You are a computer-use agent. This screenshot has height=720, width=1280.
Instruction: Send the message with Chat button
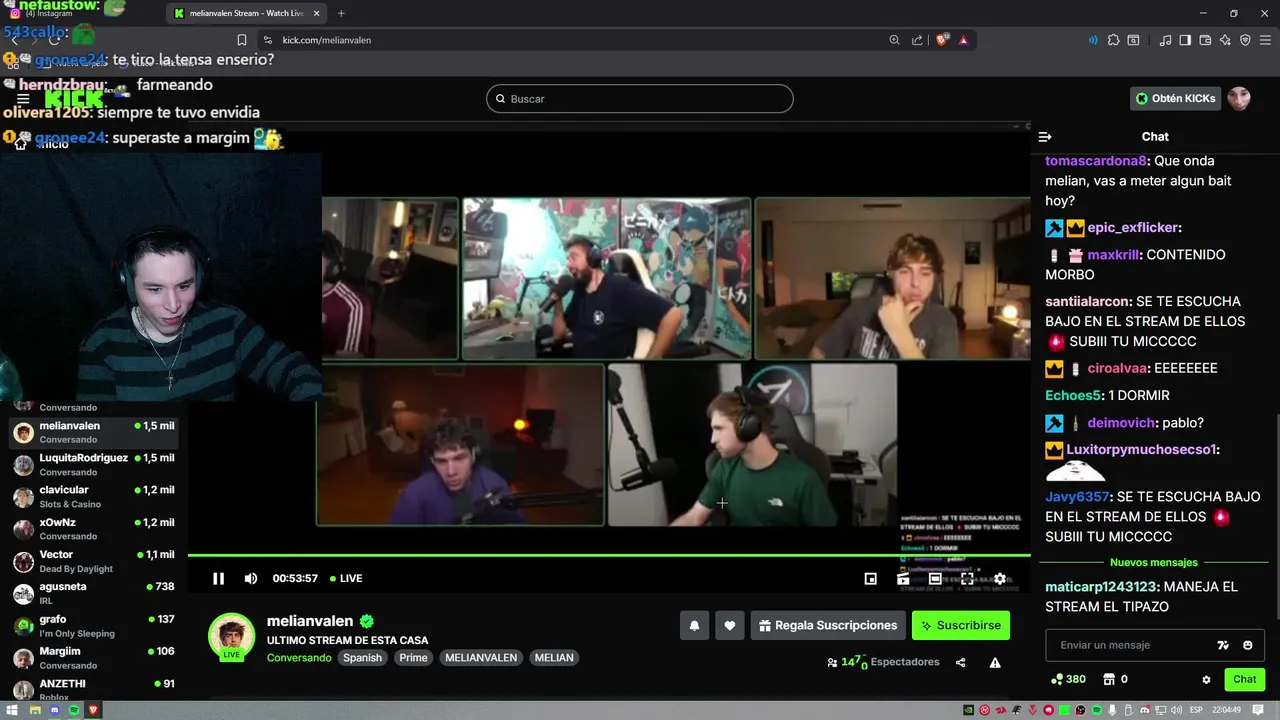point(1245,679)
